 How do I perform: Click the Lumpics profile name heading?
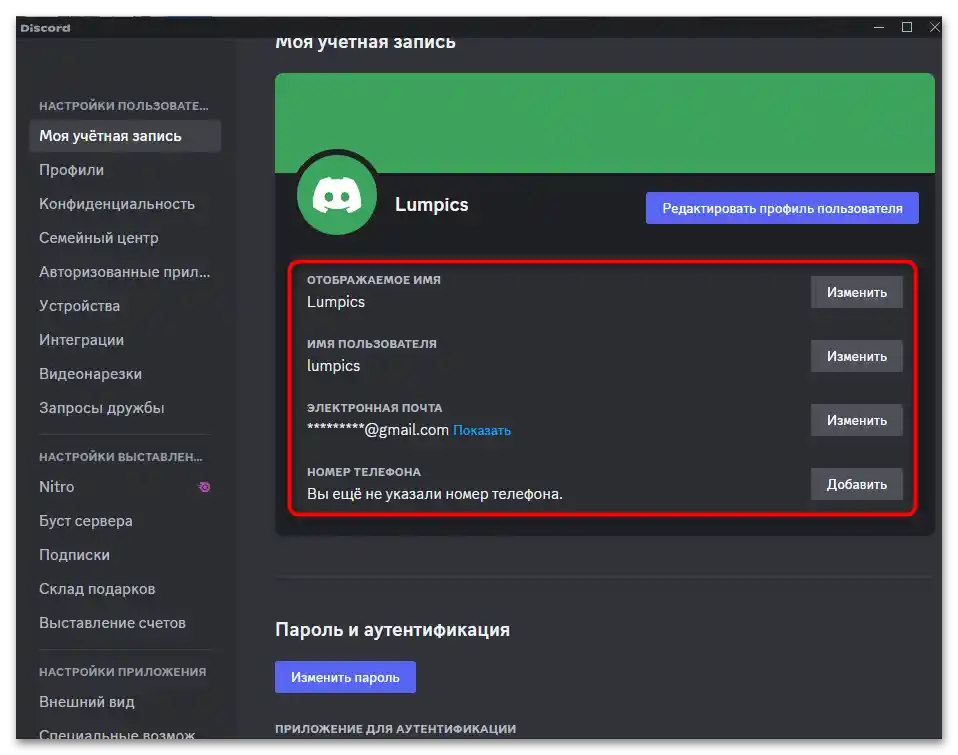[431, 205]
